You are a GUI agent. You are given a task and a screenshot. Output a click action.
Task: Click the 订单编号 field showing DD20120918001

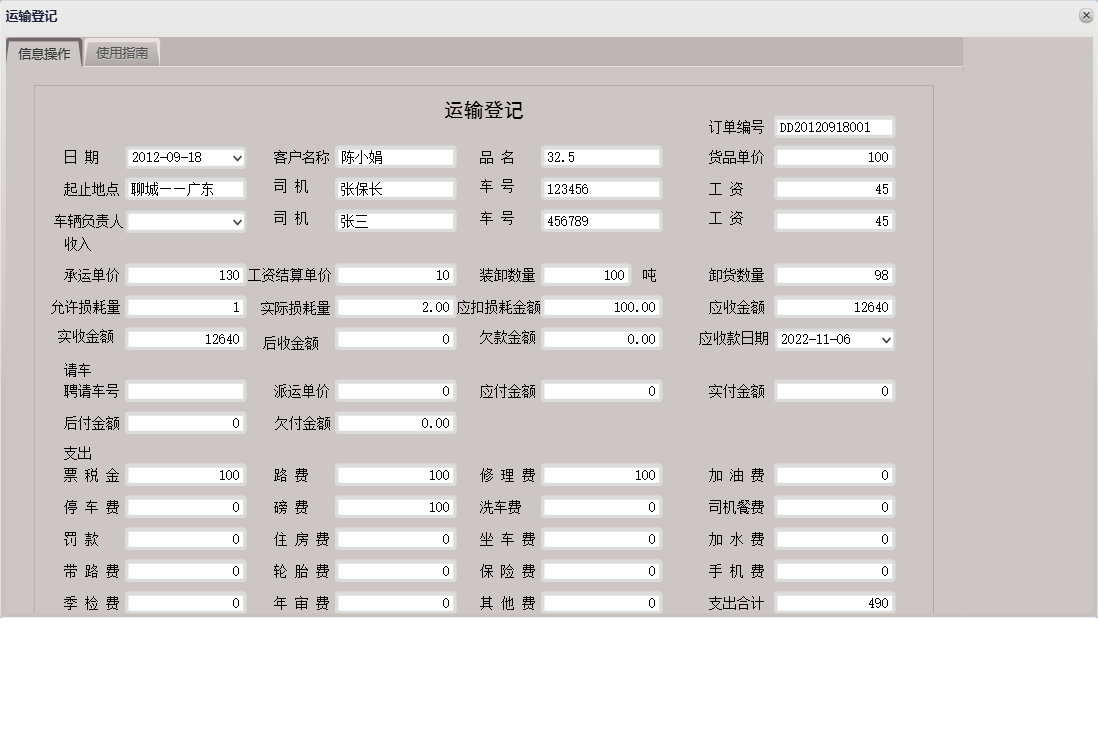click(835, 127)
